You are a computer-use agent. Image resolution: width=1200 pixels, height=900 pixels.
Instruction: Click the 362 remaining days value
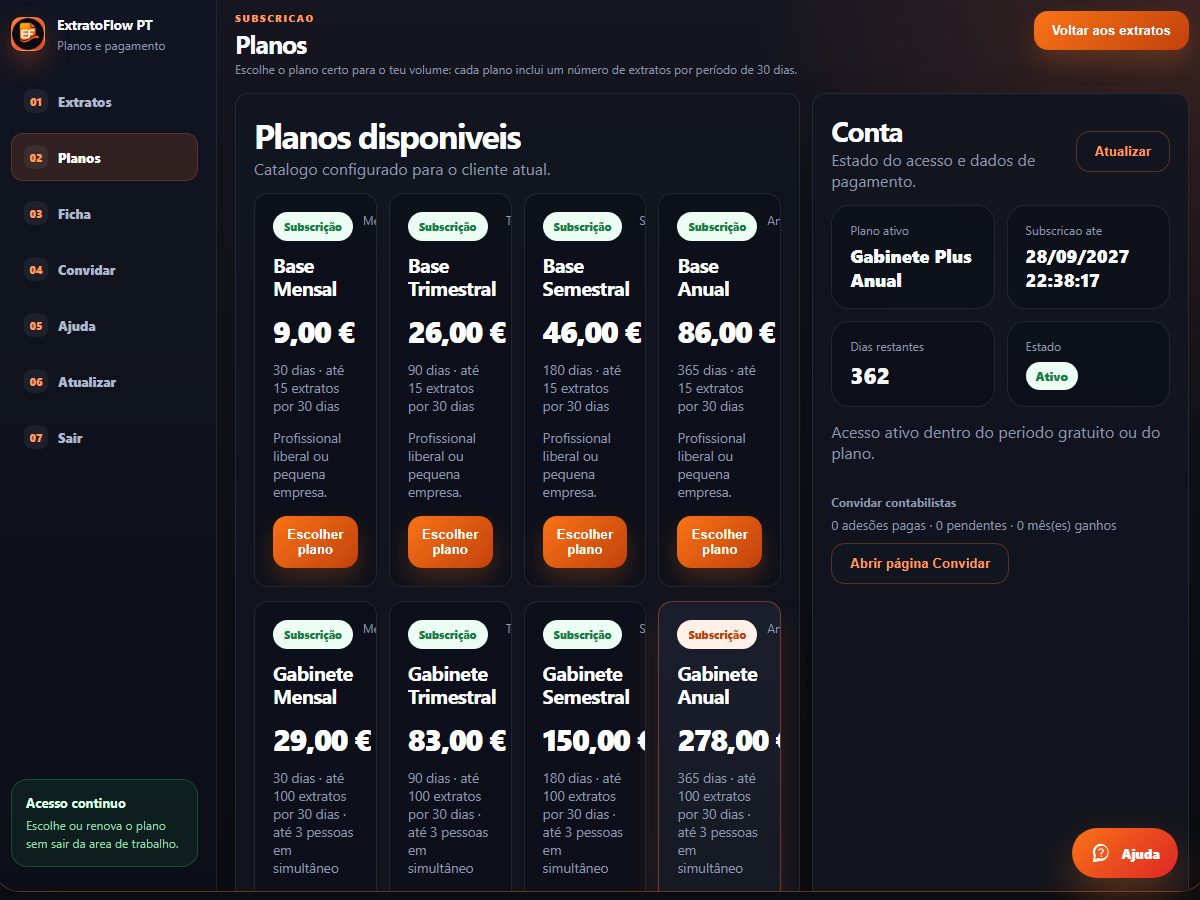pyautogui.click(x=870, y=377)
